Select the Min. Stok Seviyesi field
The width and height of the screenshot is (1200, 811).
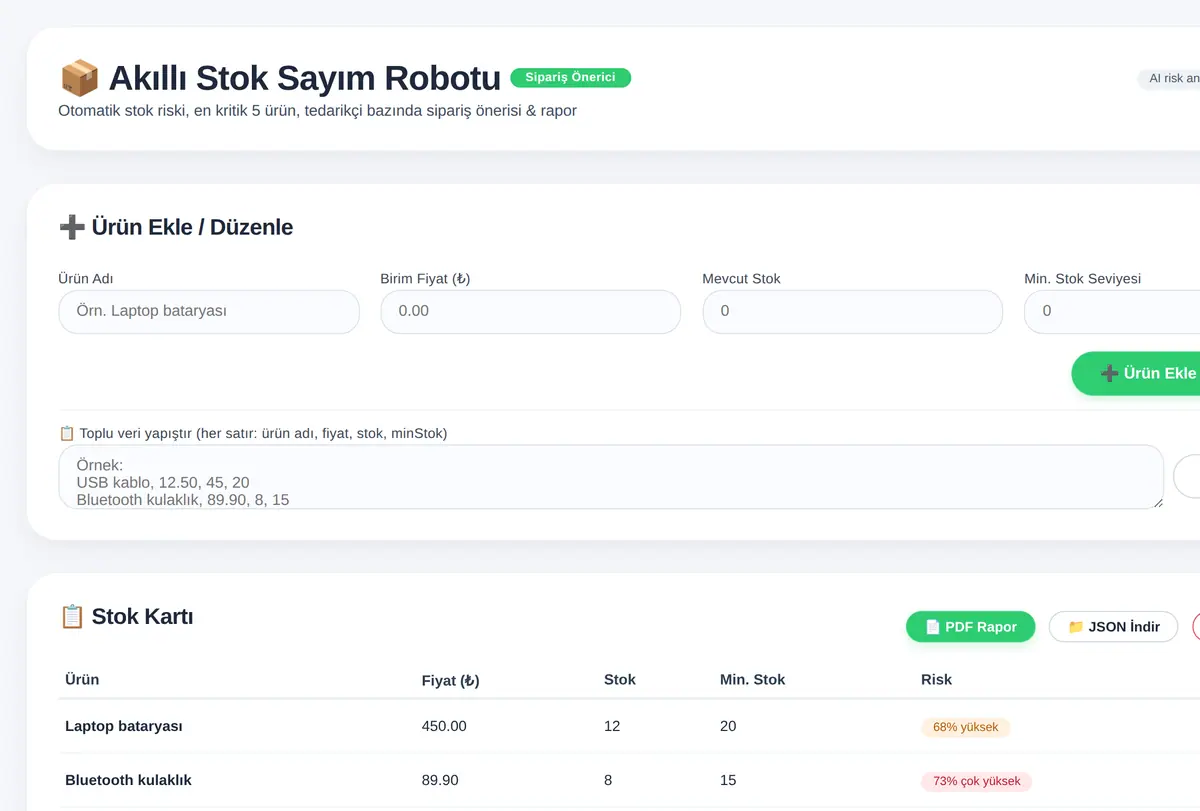(x=1112, y=312)
